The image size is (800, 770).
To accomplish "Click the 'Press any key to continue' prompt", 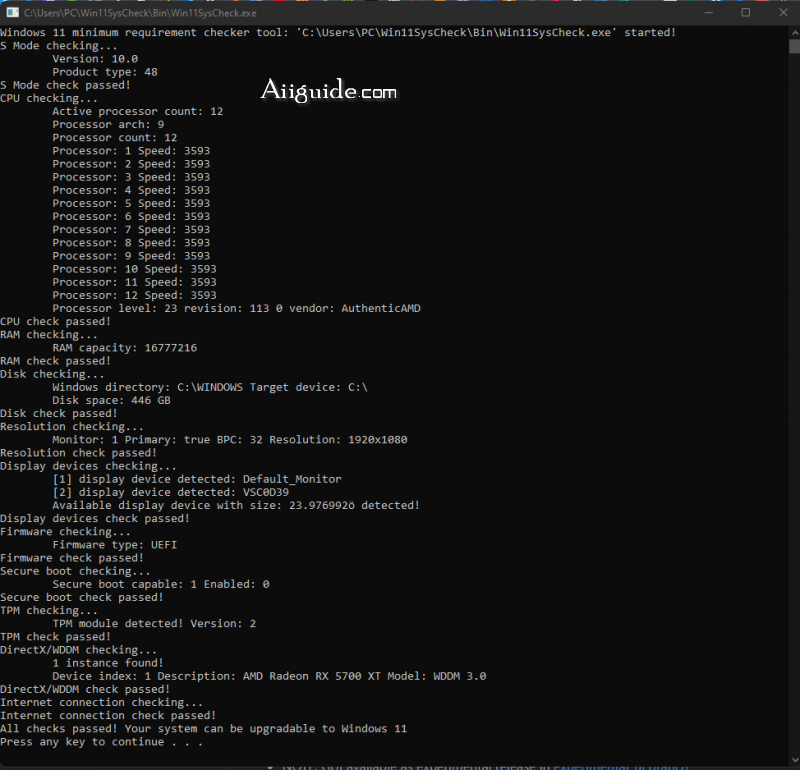I will pos(102,742).
